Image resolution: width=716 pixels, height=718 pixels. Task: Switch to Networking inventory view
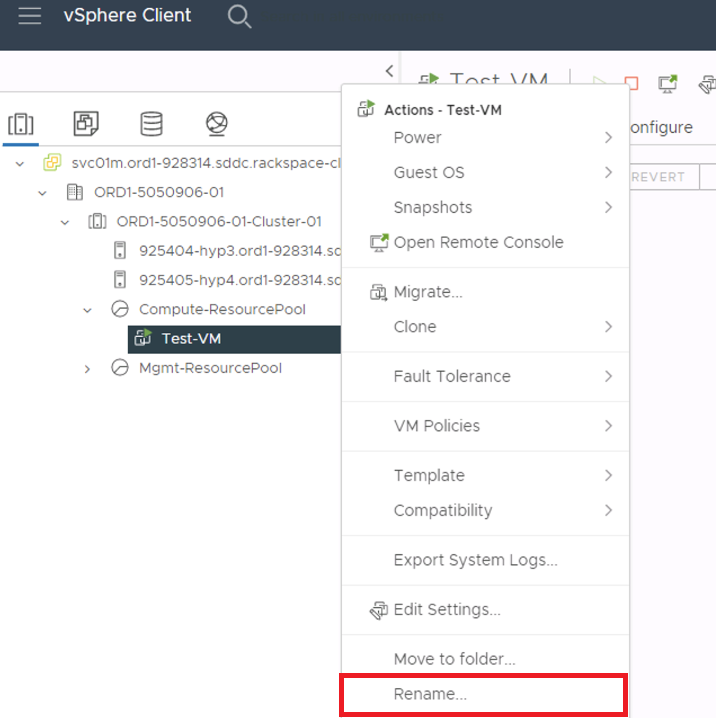217,124
